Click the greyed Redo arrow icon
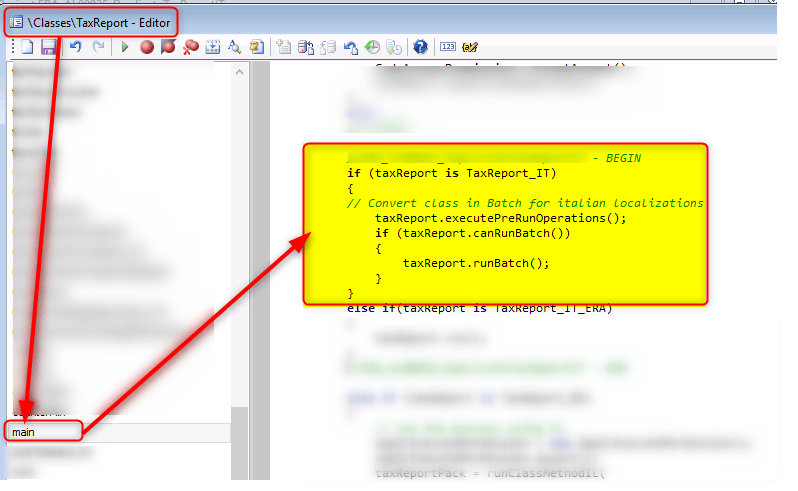798x491 pixels. tap(98, 47)
